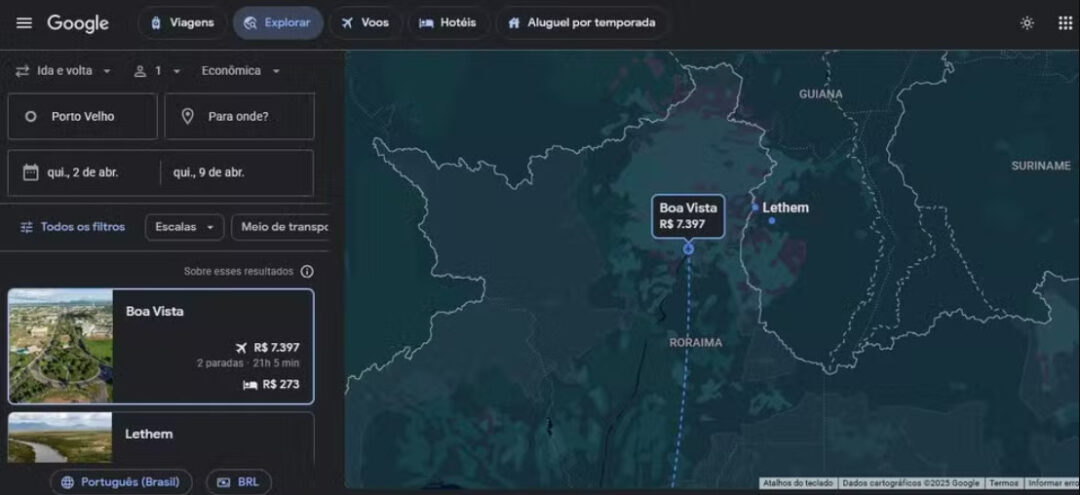Click the info icon beside 'Sobre esses resultados'
Screen dimensions: 1080x495
307,271
